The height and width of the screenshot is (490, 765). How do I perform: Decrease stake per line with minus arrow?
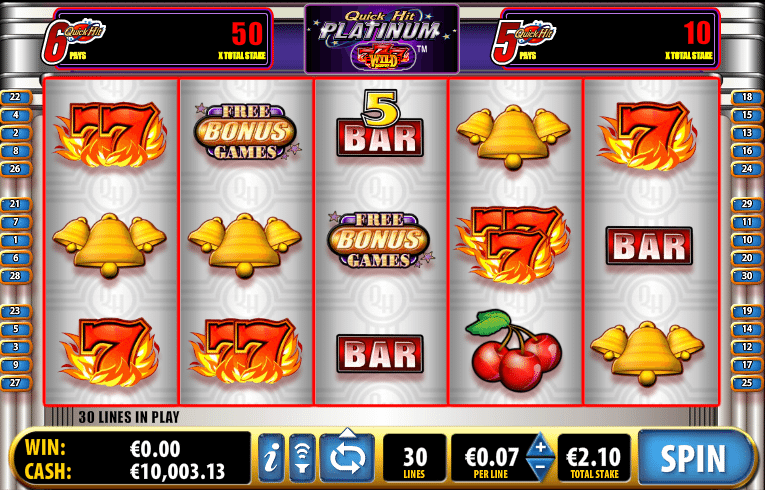(540, 470)
